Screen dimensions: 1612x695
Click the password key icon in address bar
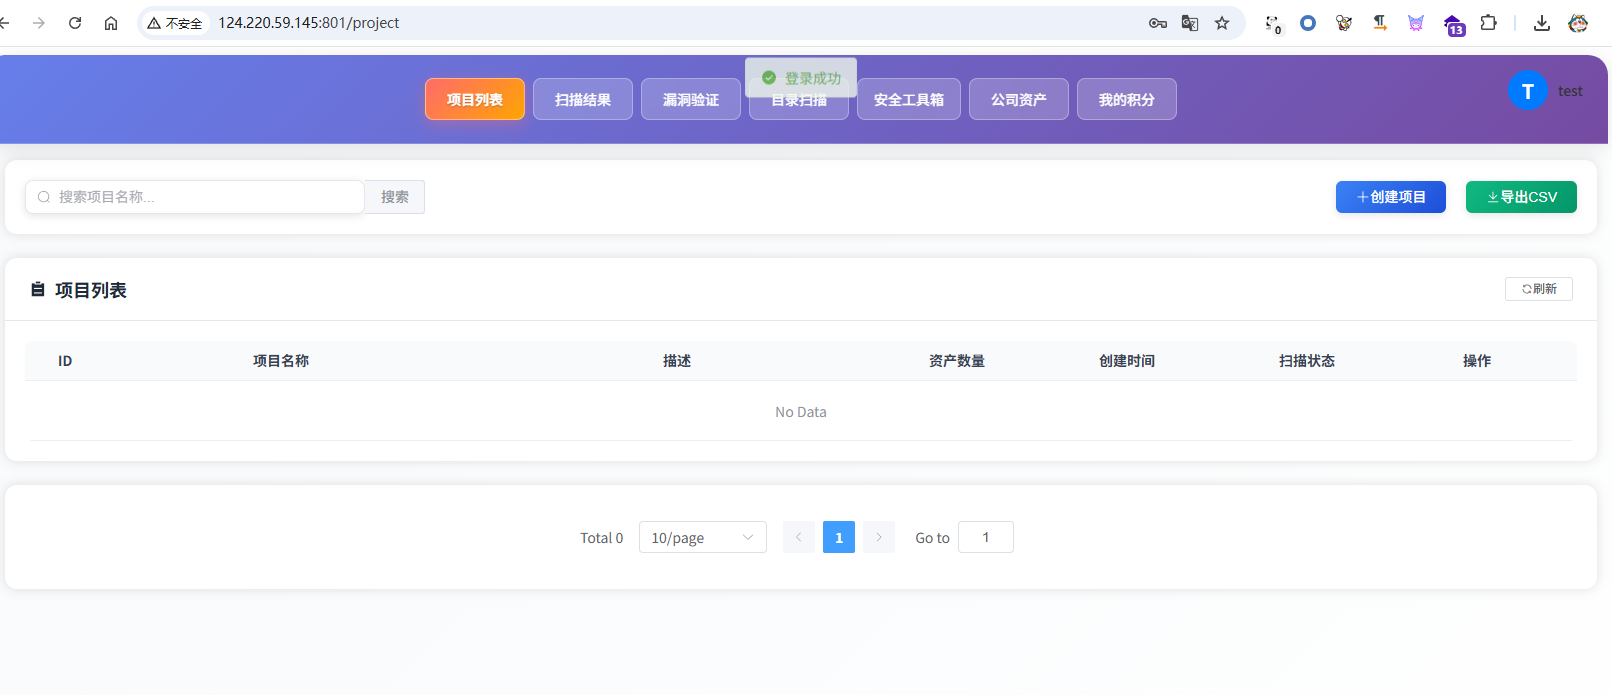pos(1158,23)
